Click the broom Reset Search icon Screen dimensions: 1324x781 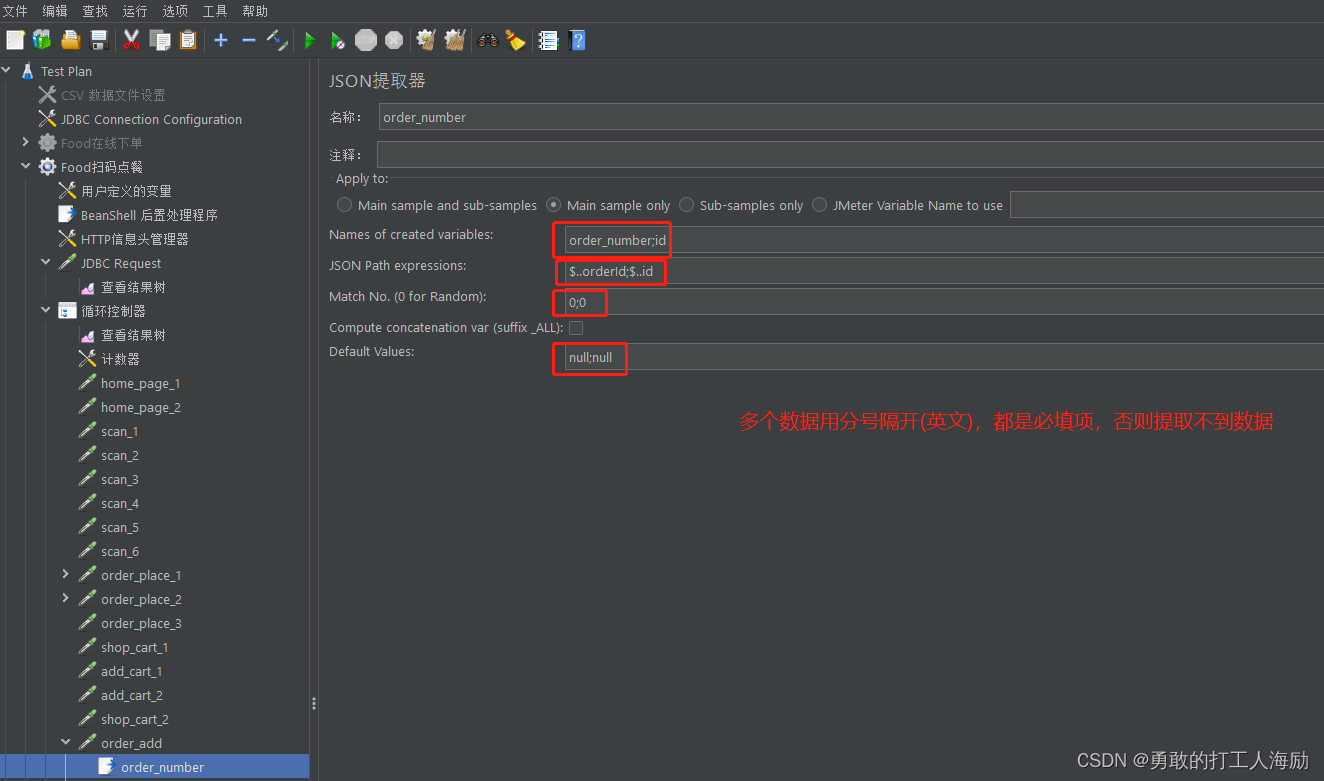[515, 40]
